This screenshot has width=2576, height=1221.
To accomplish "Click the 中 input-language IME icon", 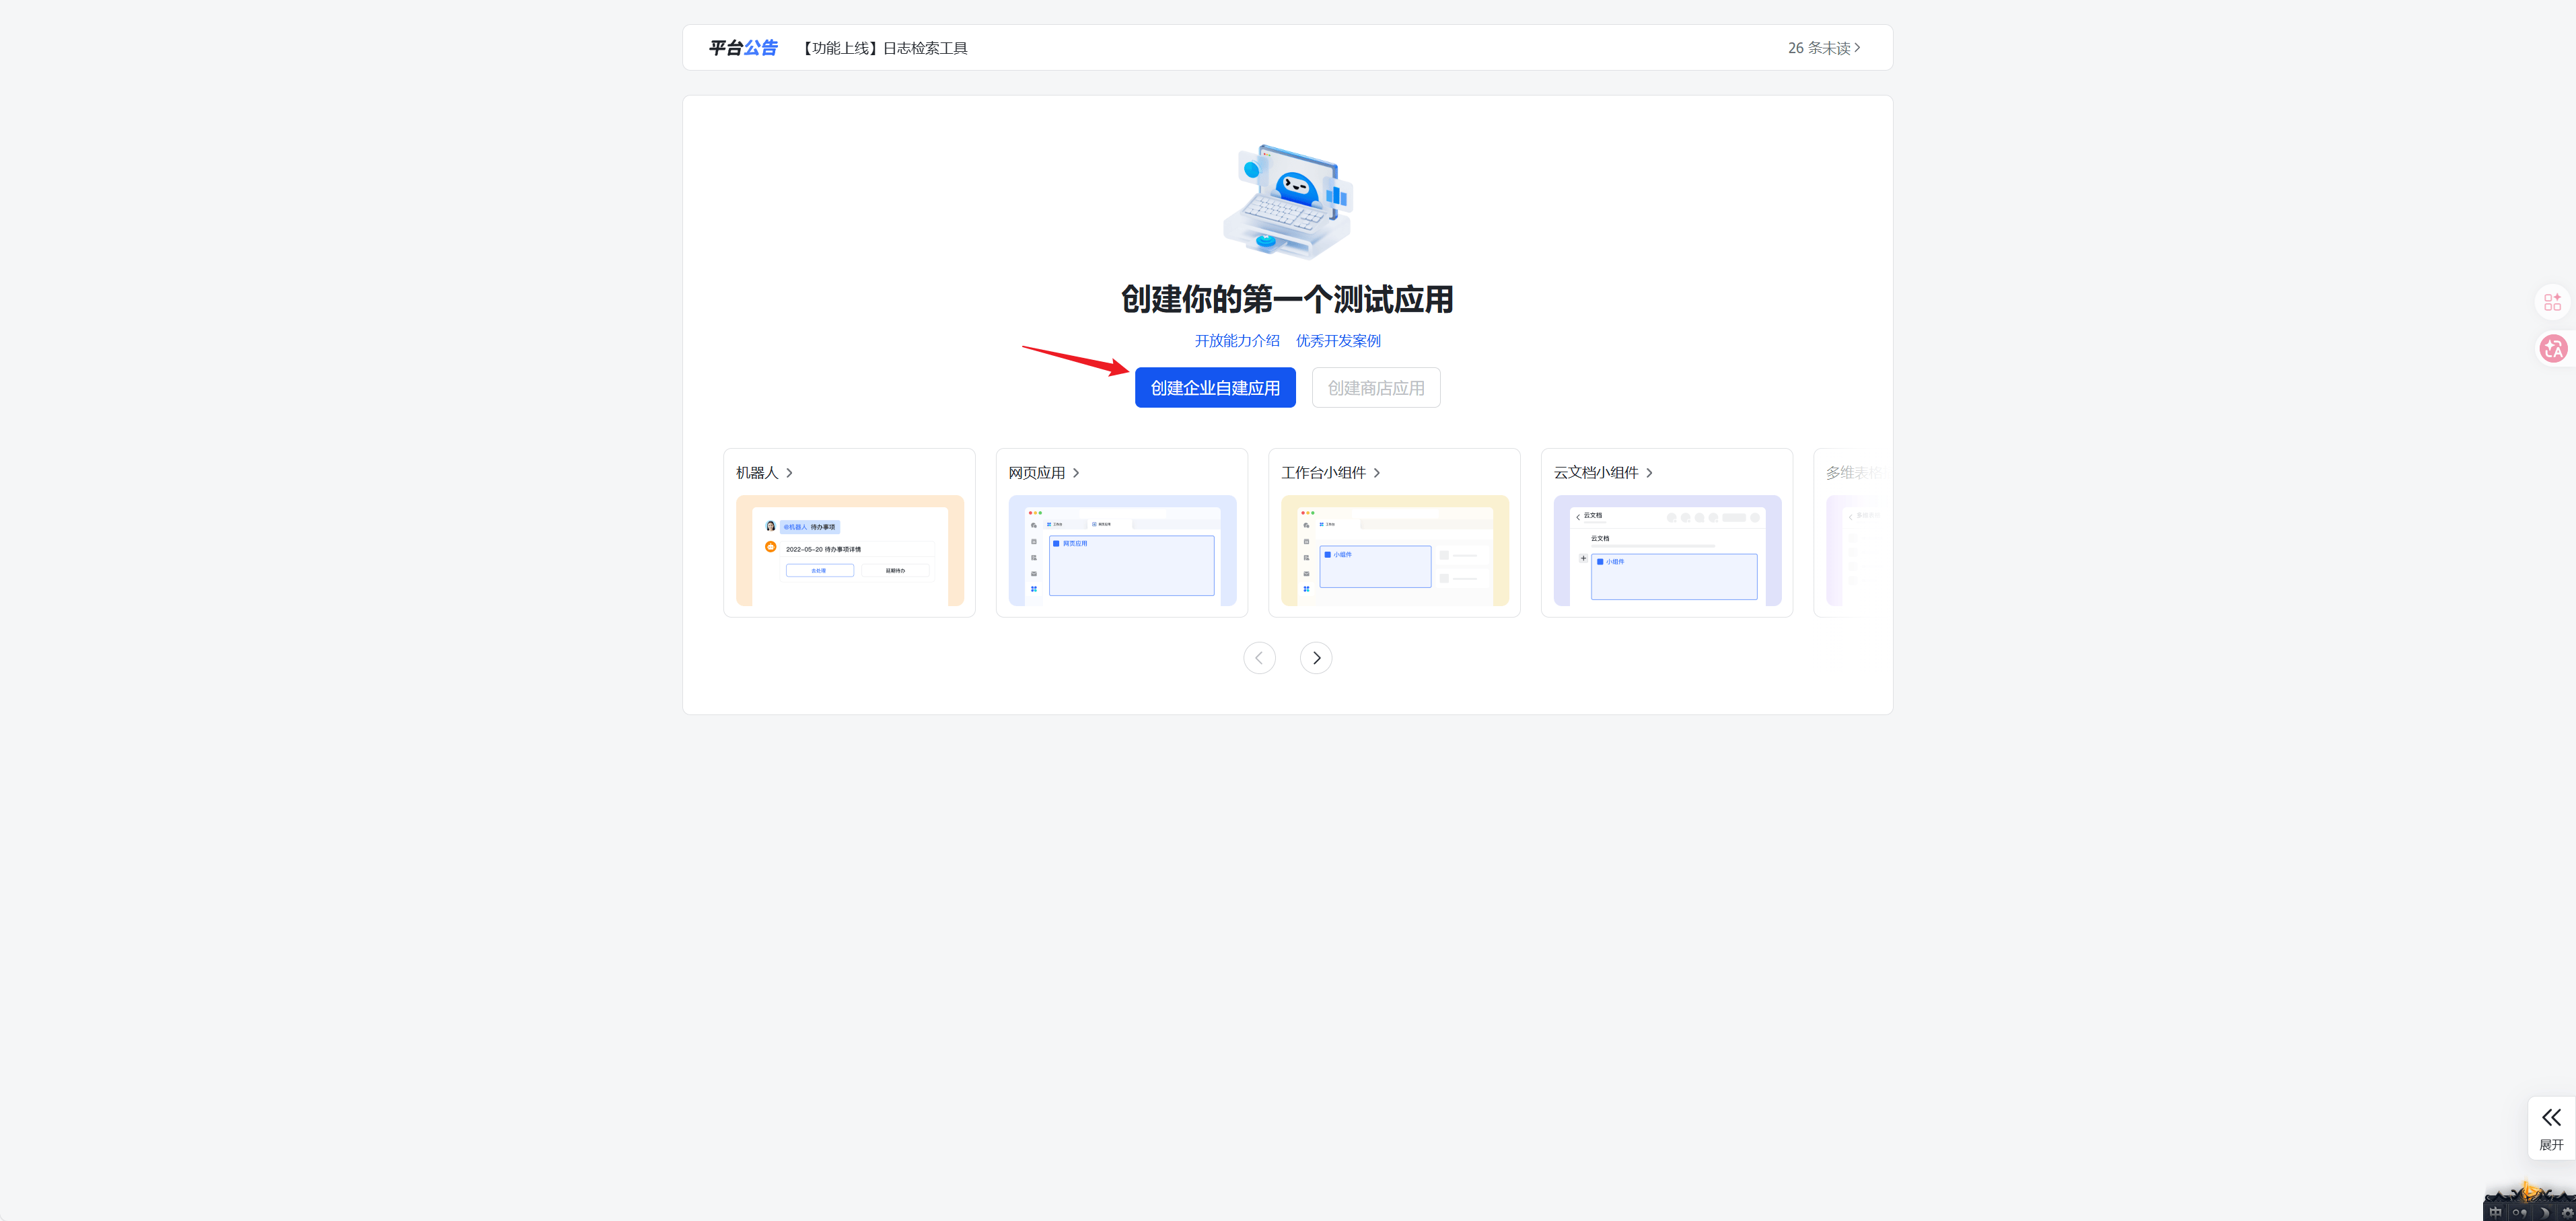I will 2495,1213.
